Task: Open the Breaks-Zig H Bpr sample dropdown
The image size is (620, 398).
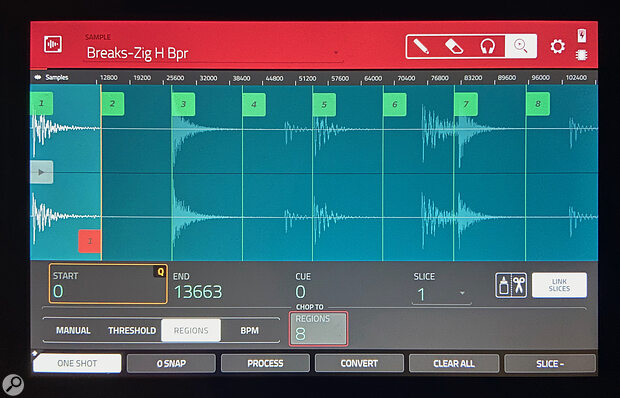Action: [x=214, y=53]
